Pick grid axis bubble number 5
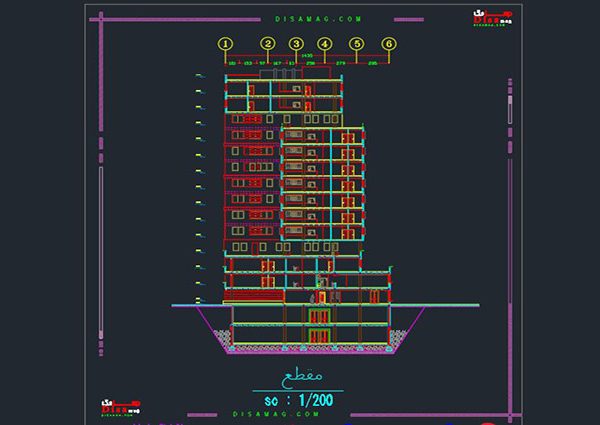The width and height of the screenshot is (600, 425). (x=357, y=44)
